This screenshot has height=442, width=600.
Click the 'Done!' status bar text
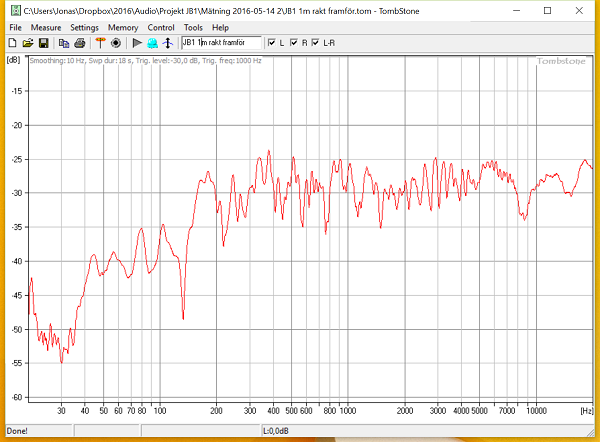click(x=17, y=431)
